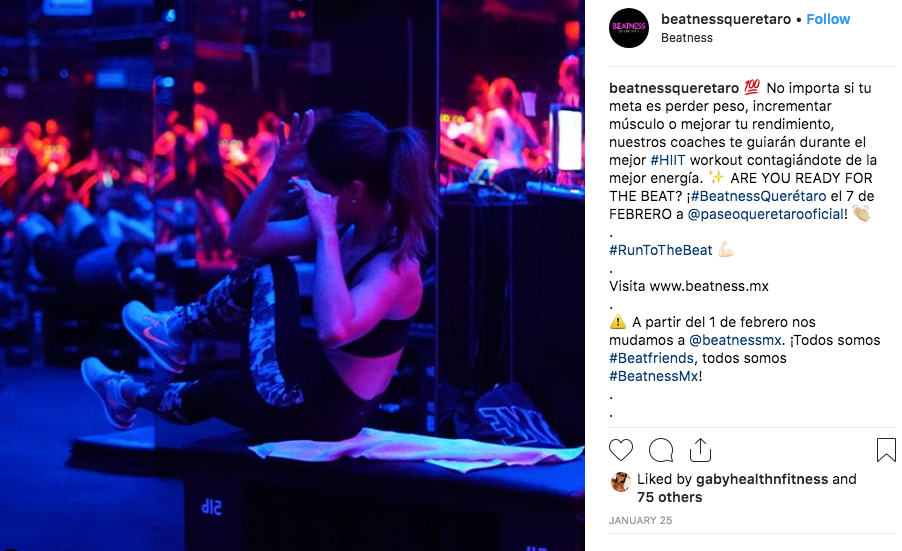
Task: Open beatnessqueretaro username in header
Action: point(726,19)
